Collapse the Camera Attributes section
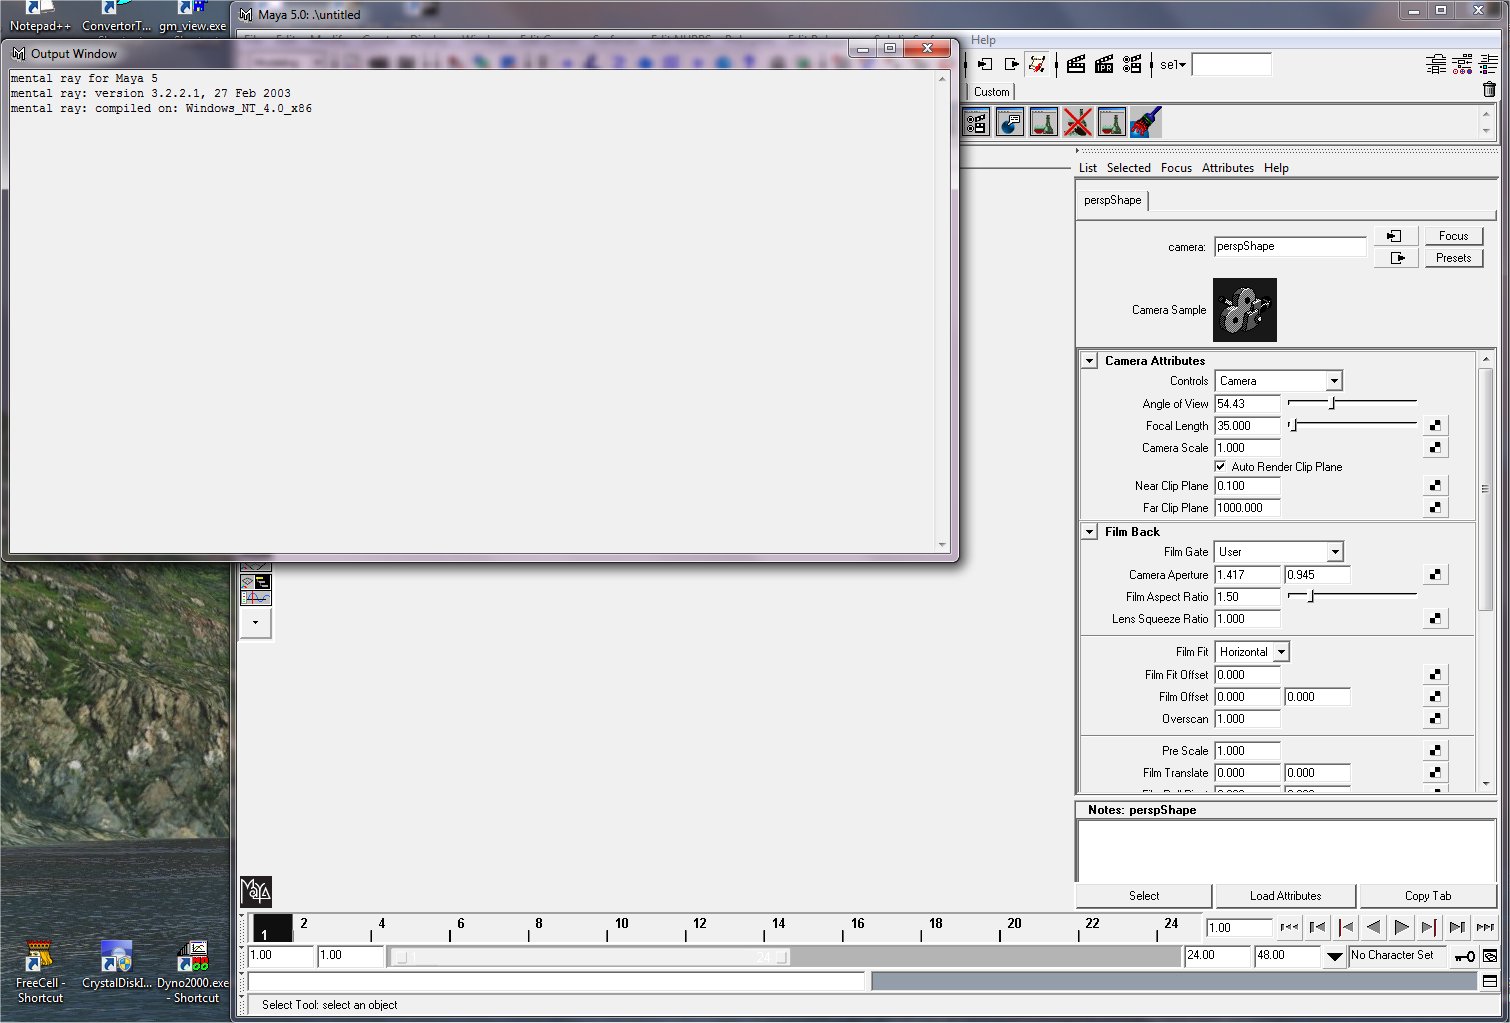Image resolution: width=1510 pixels, height=1023 pixels. point(1090,360)
